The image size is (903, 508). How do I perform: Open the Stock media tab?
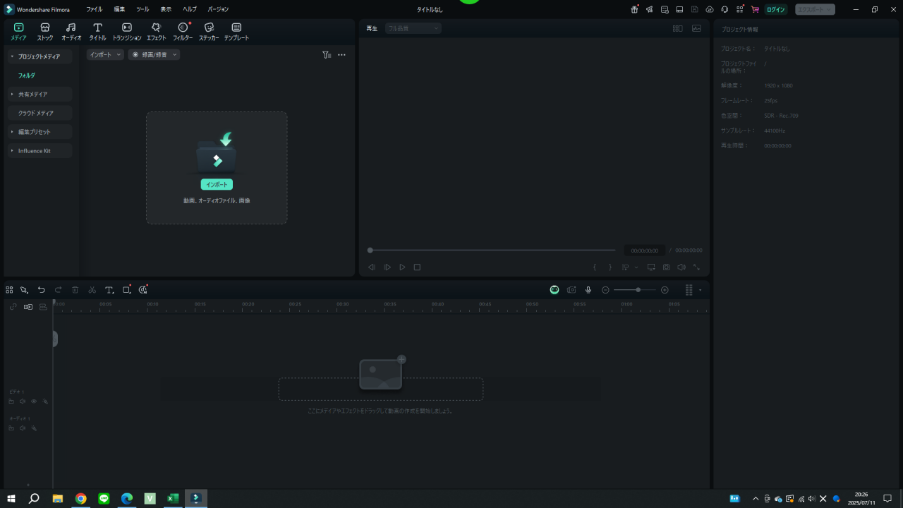coord(45,30)
